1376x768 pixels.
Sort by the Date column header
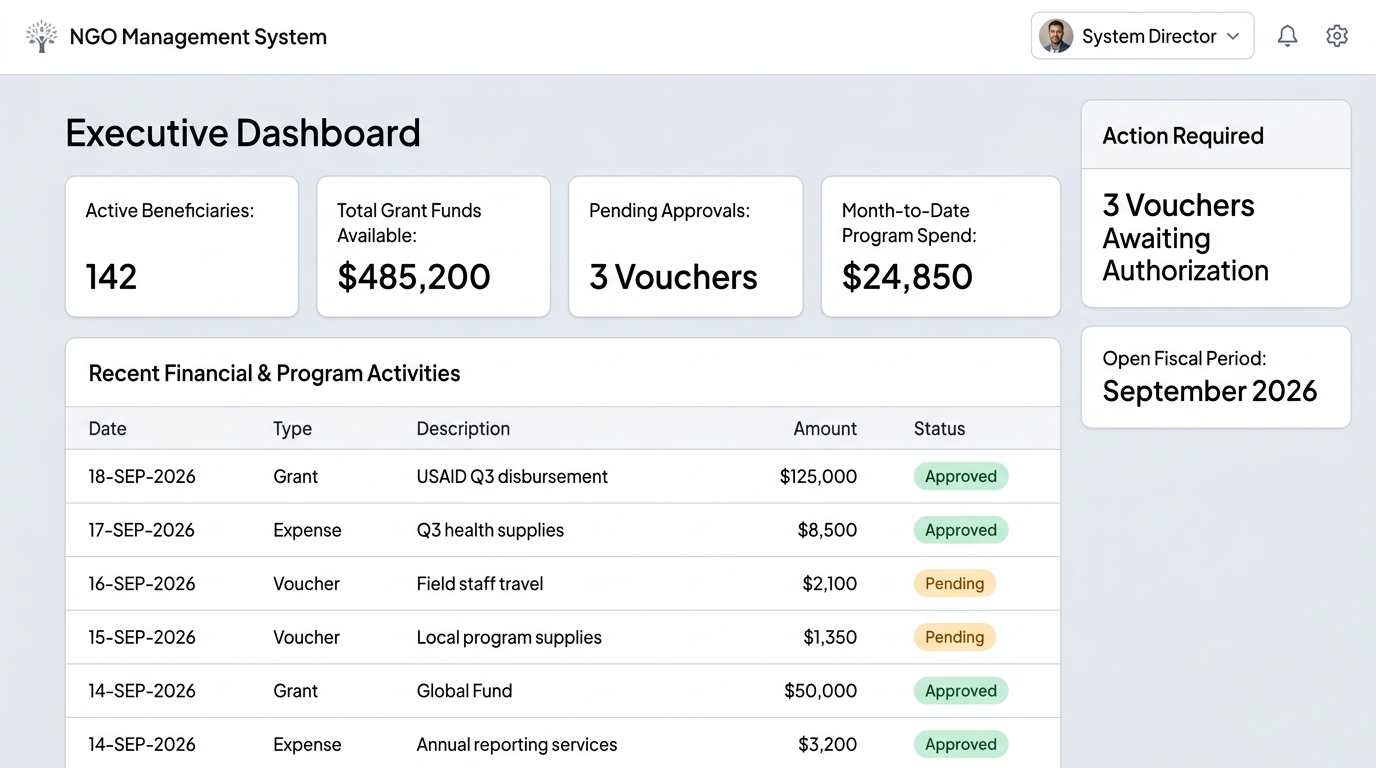tap(107, 429)
